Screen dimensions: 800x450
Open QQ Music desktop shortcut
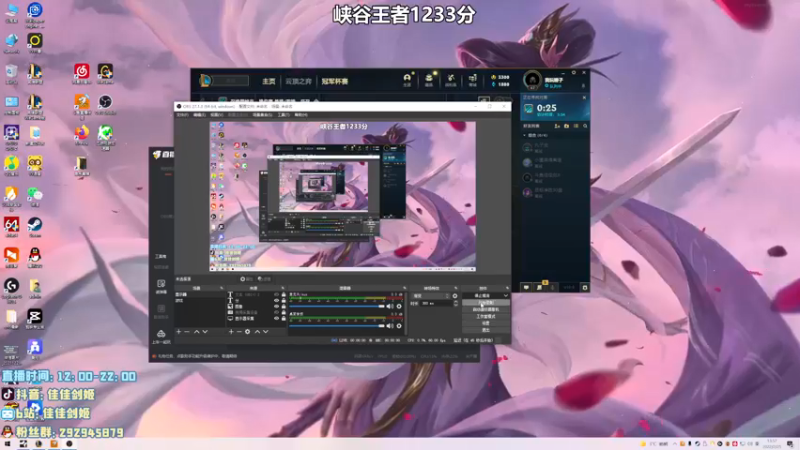click(11, 163)
